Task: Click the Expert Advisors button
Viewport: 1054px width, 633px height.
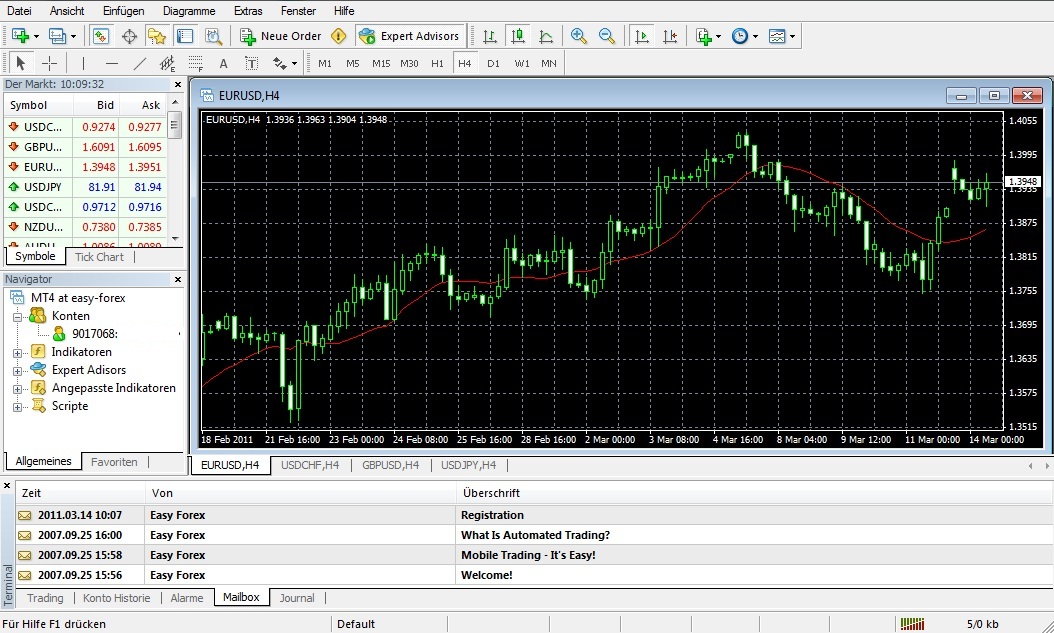Action: point(409,36)
